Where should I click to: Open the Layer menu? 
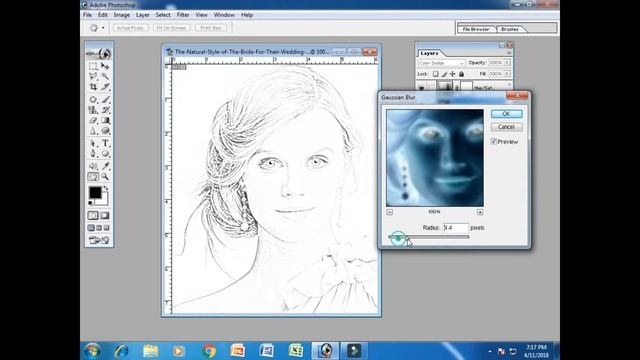click(142, 15)
